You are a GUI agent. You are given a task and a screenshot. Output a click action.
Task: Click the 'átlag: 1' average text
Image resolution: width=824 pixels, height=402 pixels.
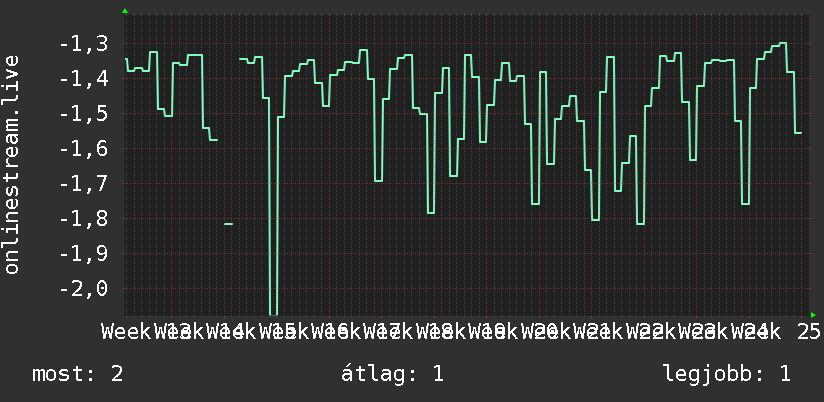392,374
